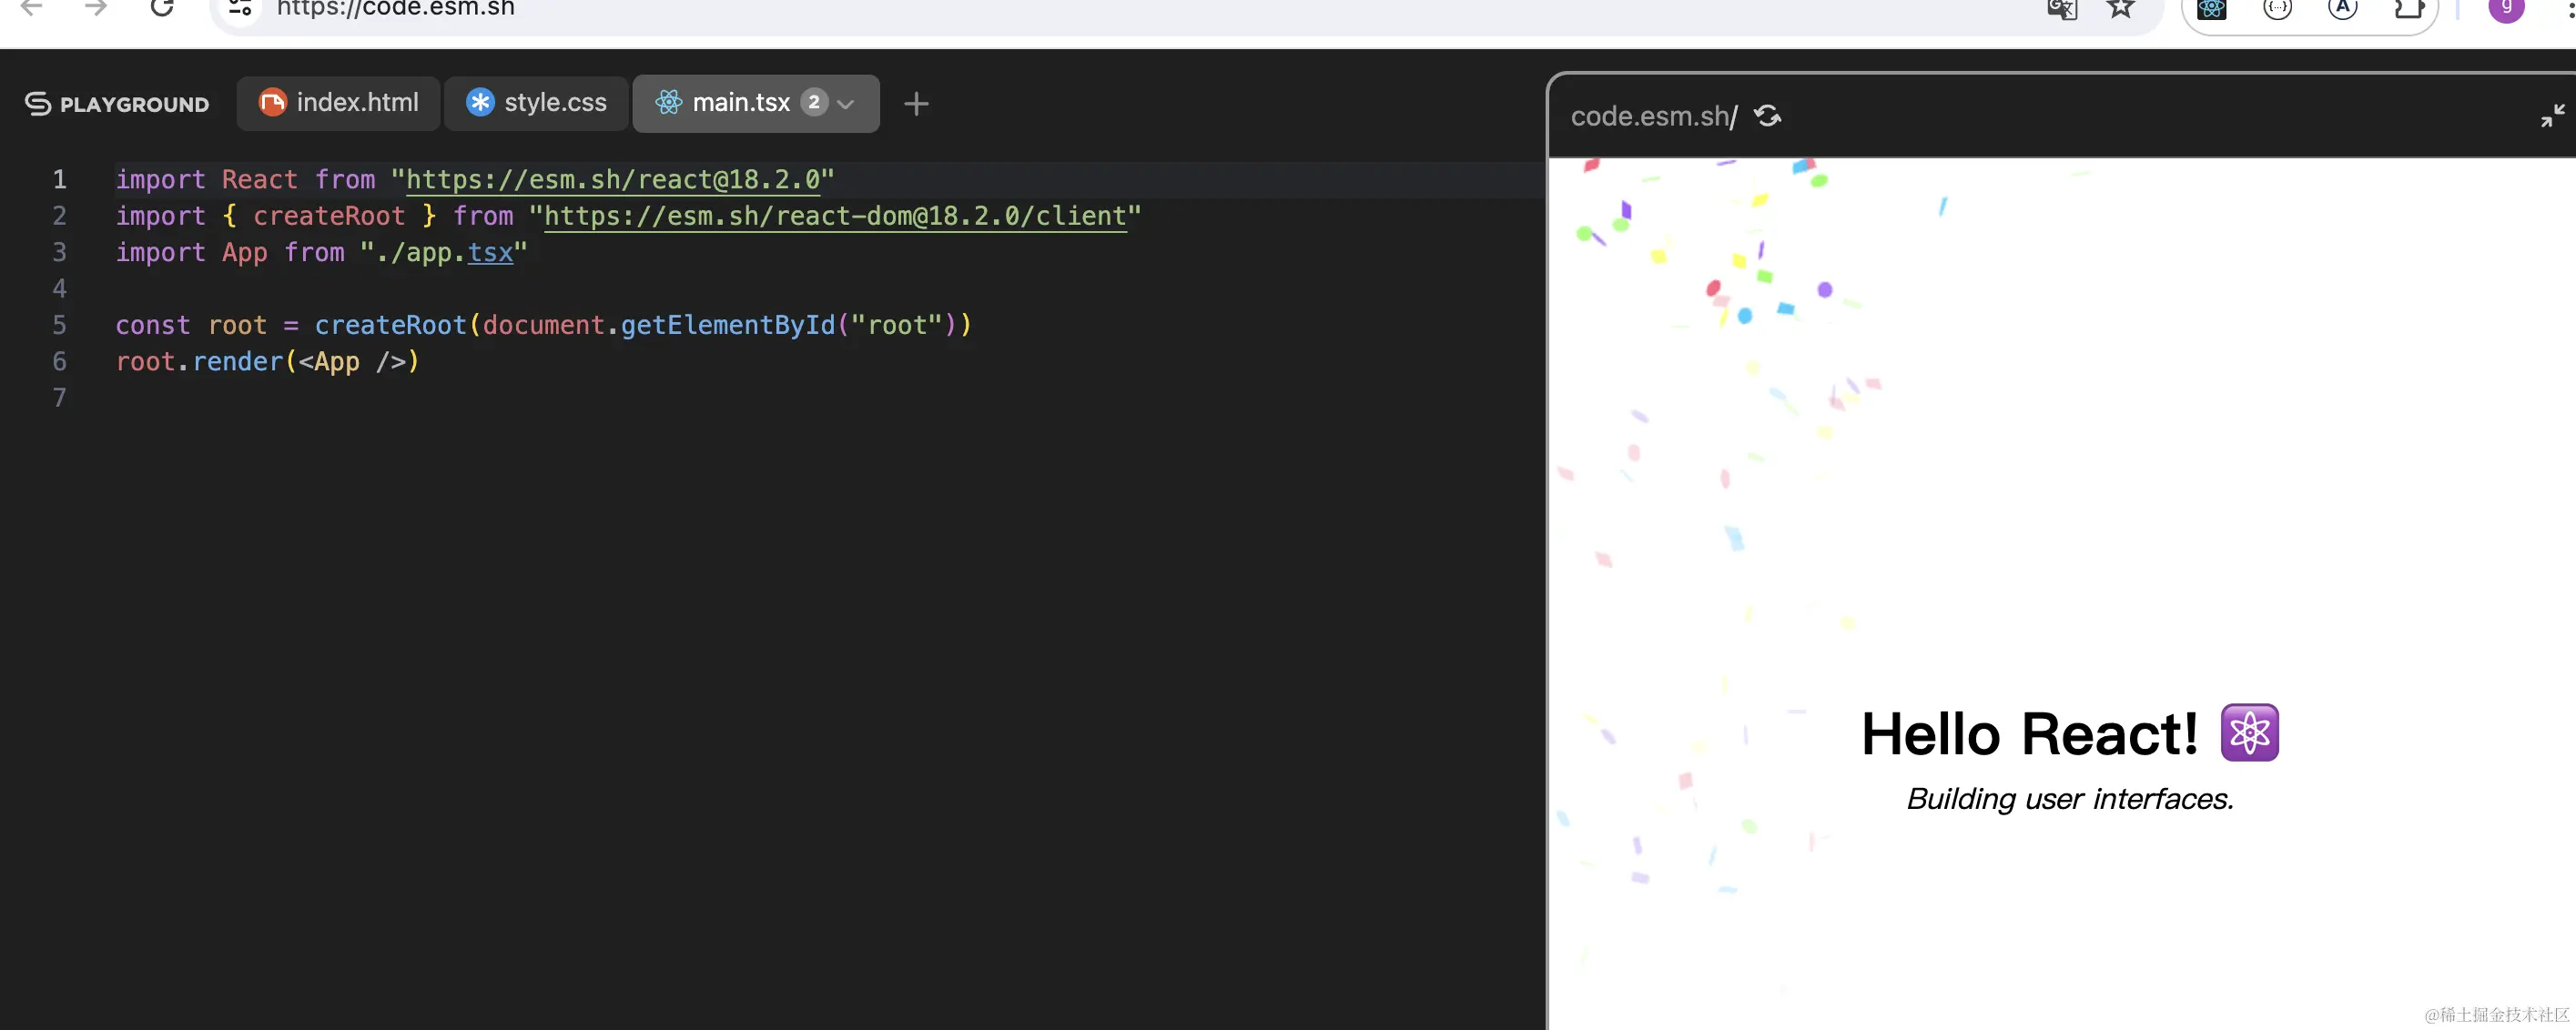Click line number 5 in gutter

click(x=59, y=325)
